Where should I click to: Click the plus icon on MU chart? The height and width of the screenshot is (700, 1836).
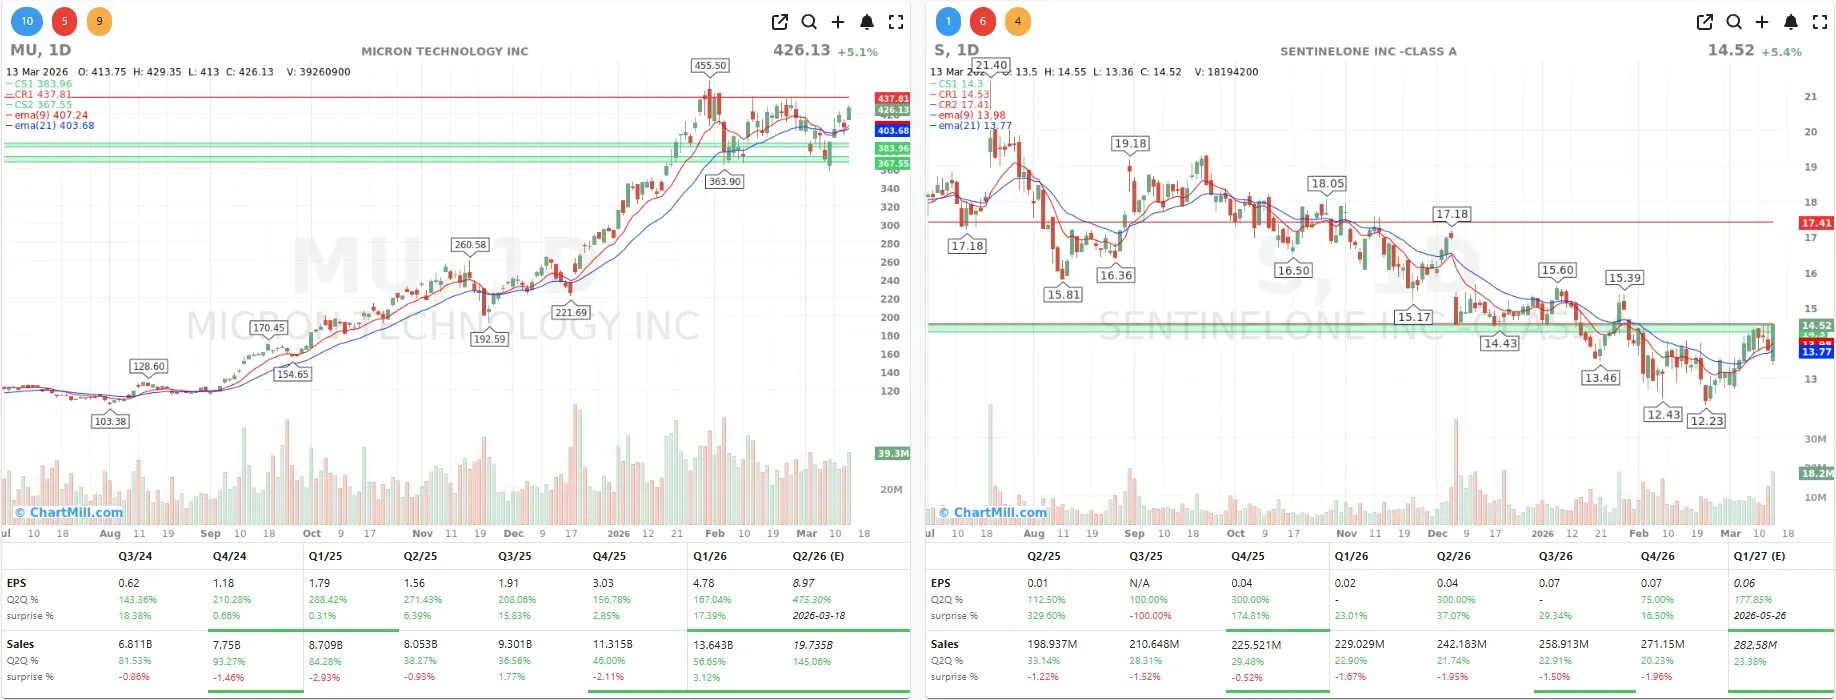pyautogui.click(x=838, y=22)
